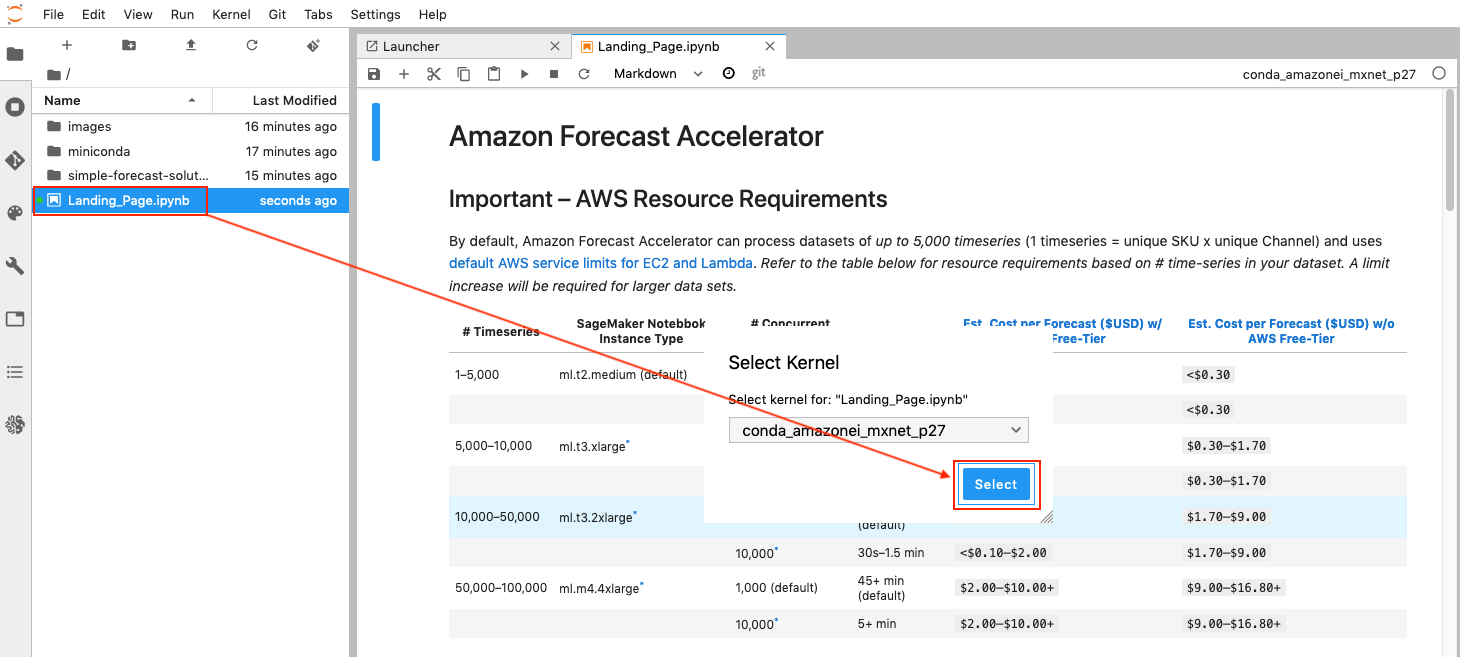Save the notebook with the disk icon

tap(374, 74)
